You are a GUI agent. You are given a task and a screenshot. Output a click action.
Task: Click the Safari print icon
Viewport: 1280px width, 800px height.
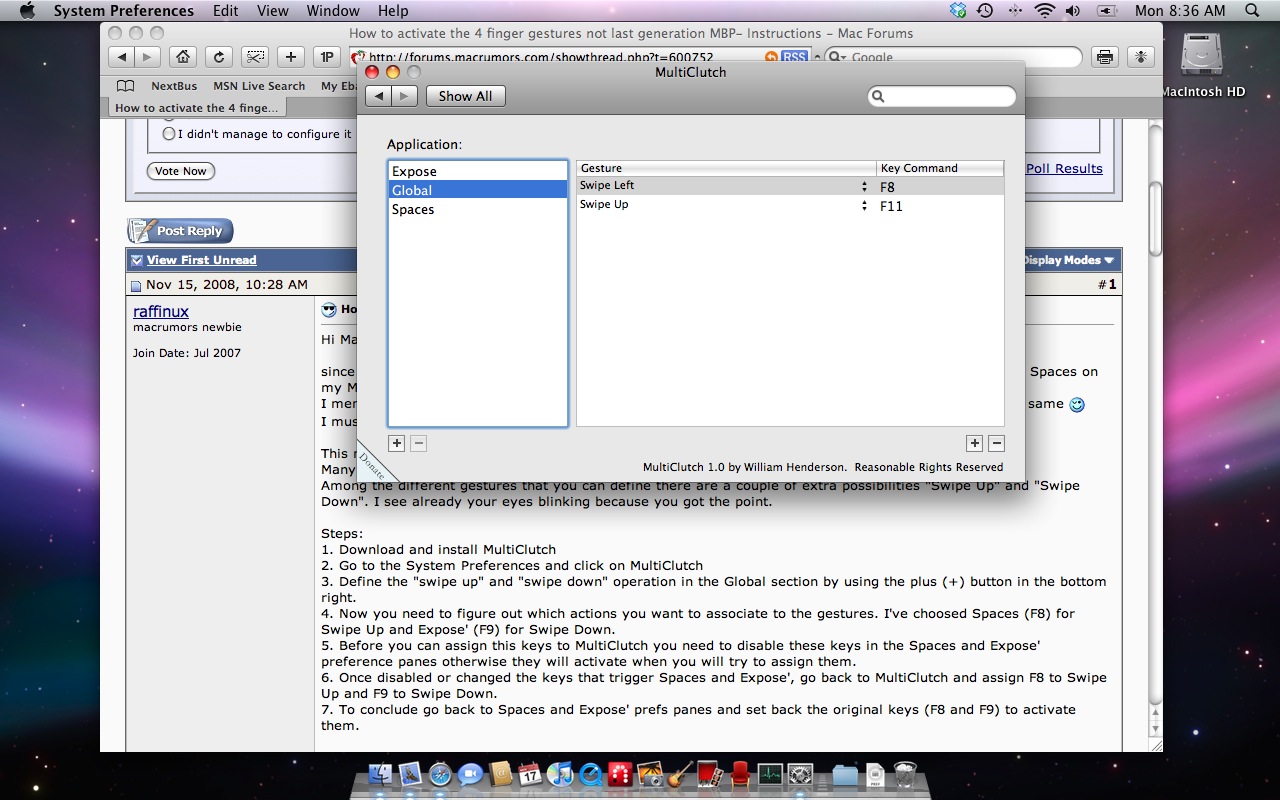pos(1104,57)
